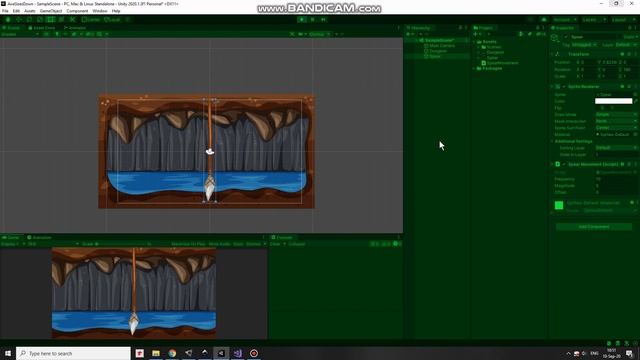Open the Tag dropdown in Inspector
The image size is (640, 360).
[x=584, y=44]
